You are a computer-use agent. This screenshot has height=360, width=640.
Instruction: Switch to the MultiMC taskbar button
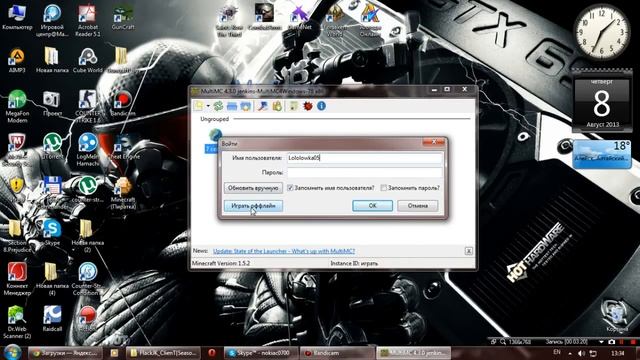[x=413, y=353]
